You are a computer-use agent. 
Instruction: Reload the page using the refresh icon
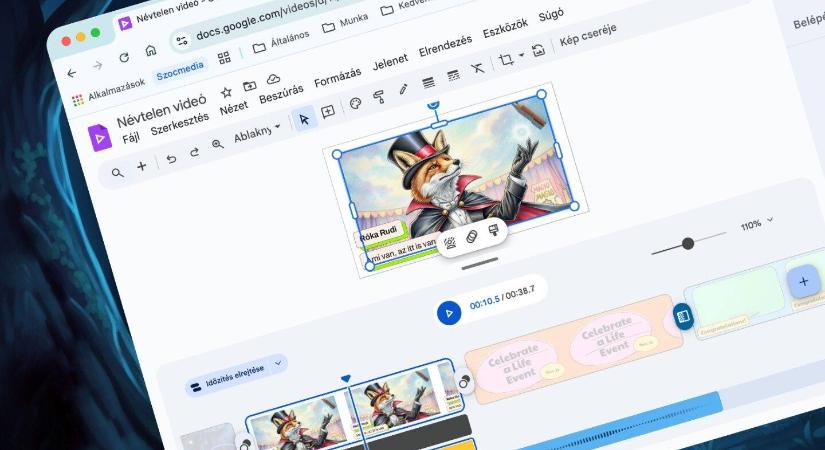point(124,57)
